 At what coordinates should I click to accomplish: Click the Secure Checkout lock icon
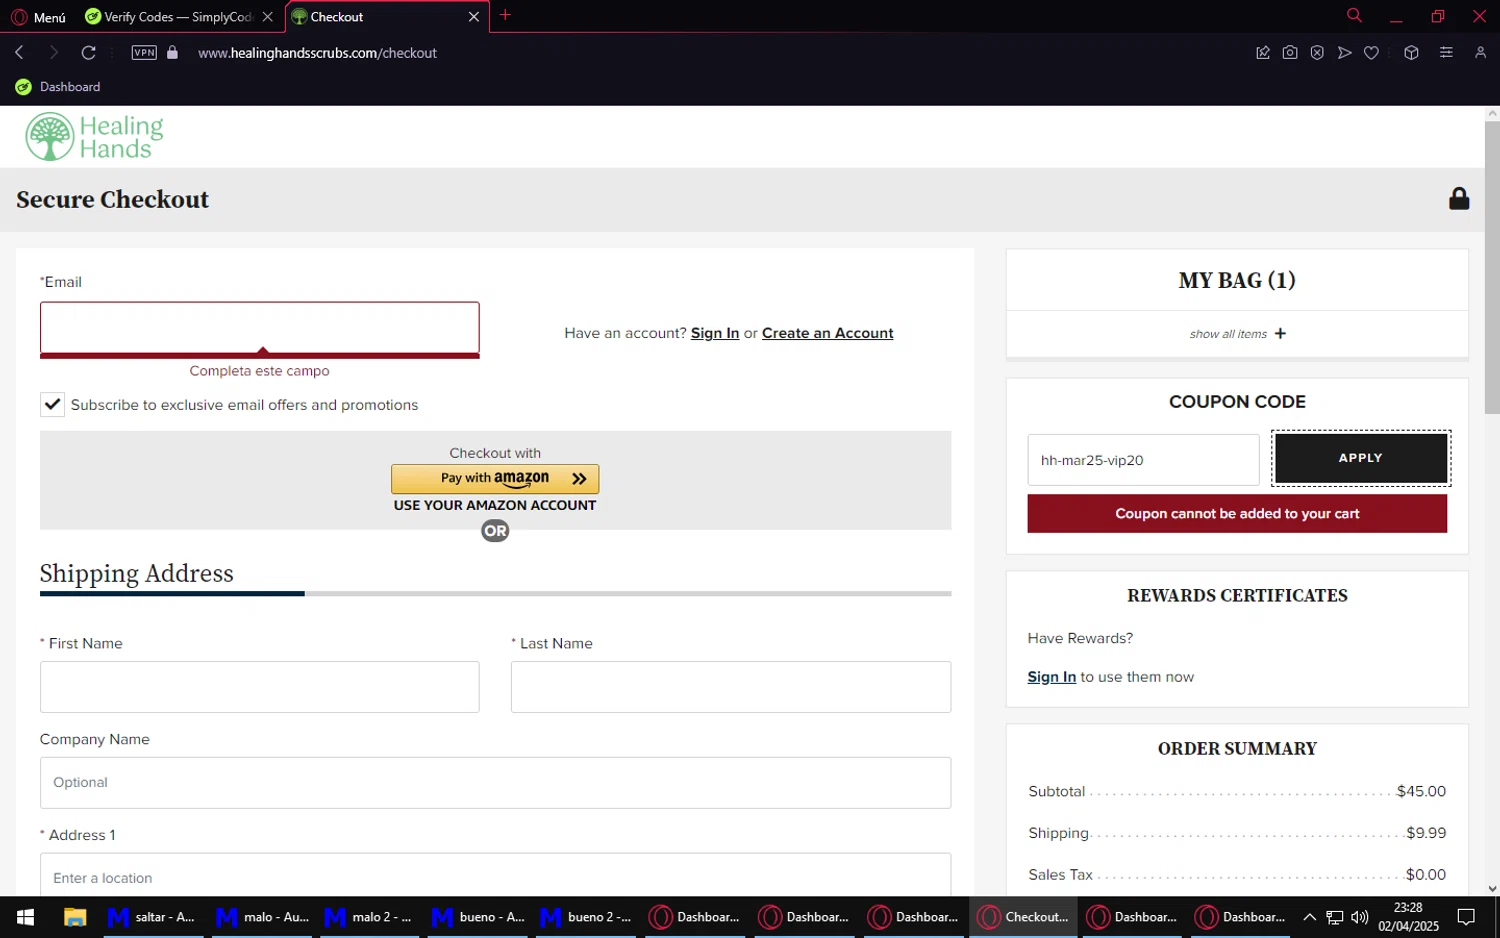pyautogui.click(x=1459, y=198)
